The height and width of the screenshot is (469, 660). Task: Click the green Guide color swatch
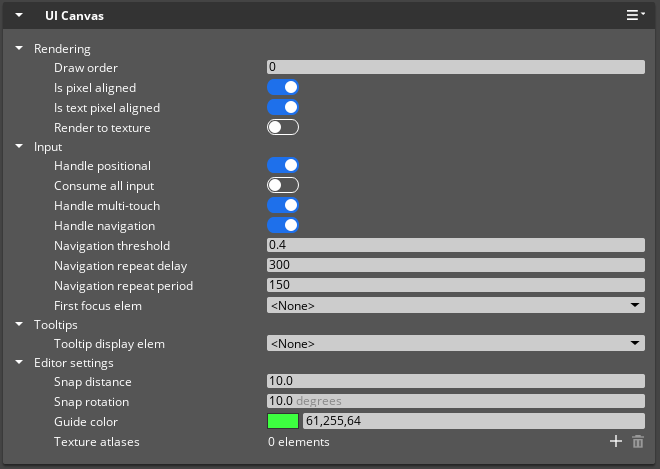point(283,421)
